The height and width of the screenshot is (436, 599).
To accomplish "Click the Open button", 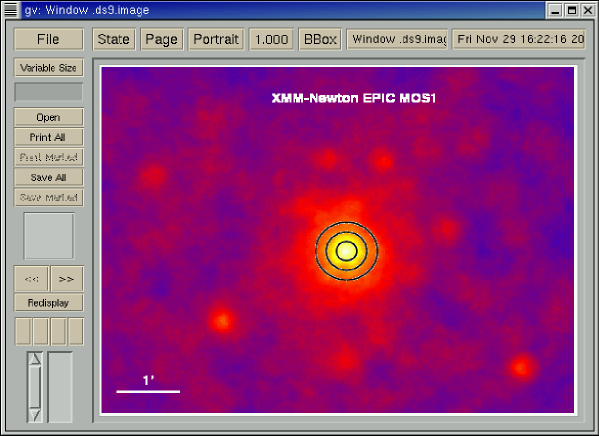I will click(49, 117).
